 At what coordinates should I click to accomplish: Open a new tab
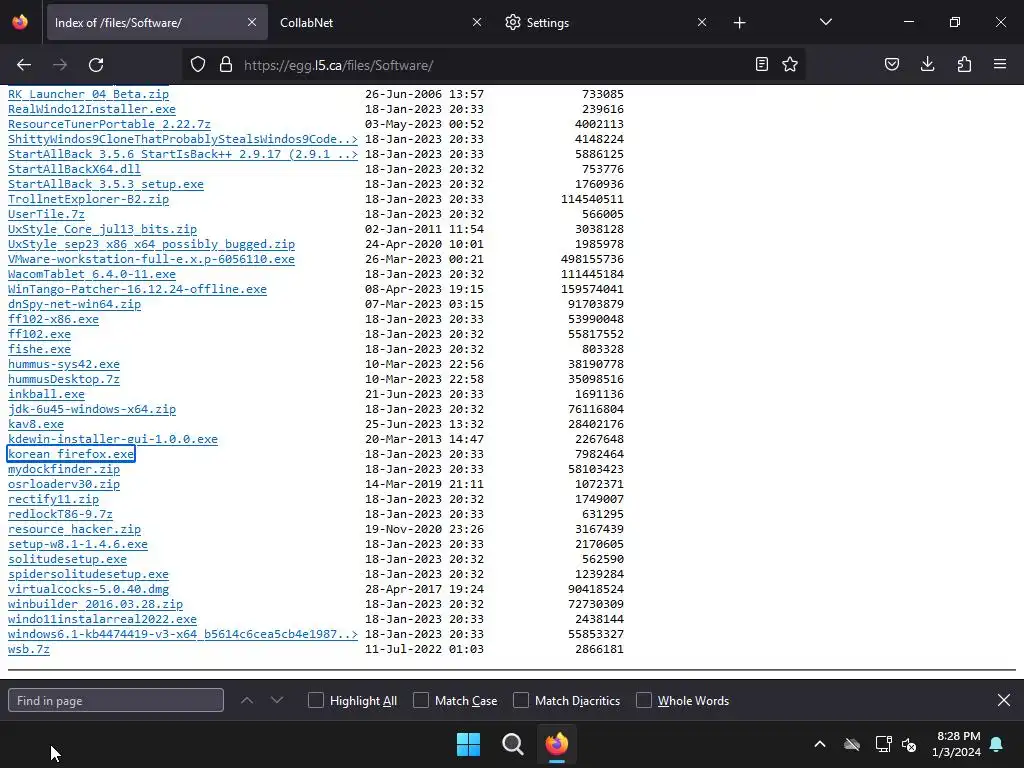tap(739, 23)
